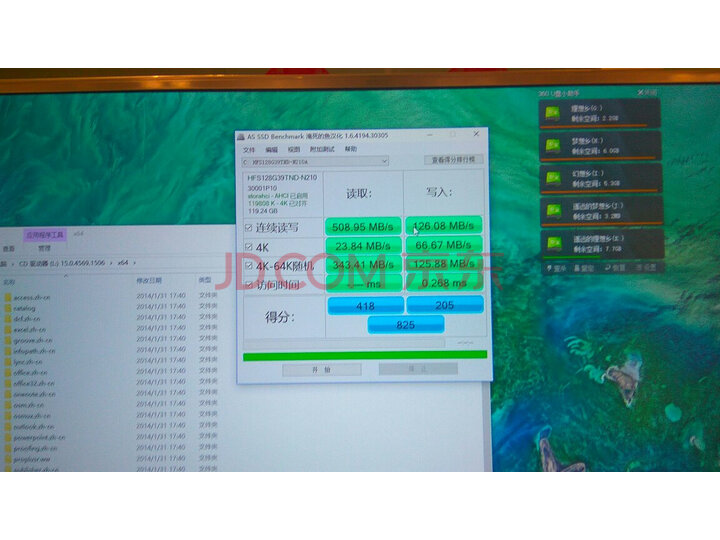Click x64 breadcrumb segment in Explorer address bar
Viewport: 720px width, 540px height.
(123, 263)
